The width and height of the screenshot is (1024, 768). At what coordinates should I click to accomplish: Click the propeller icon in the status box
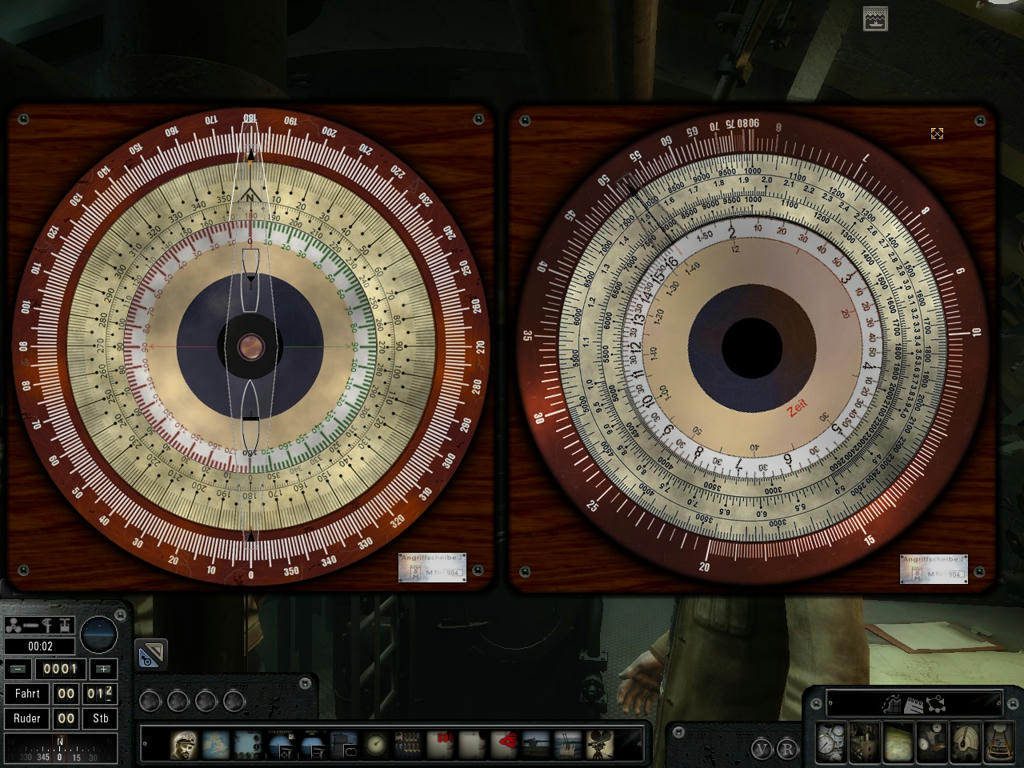pos(13,626)
